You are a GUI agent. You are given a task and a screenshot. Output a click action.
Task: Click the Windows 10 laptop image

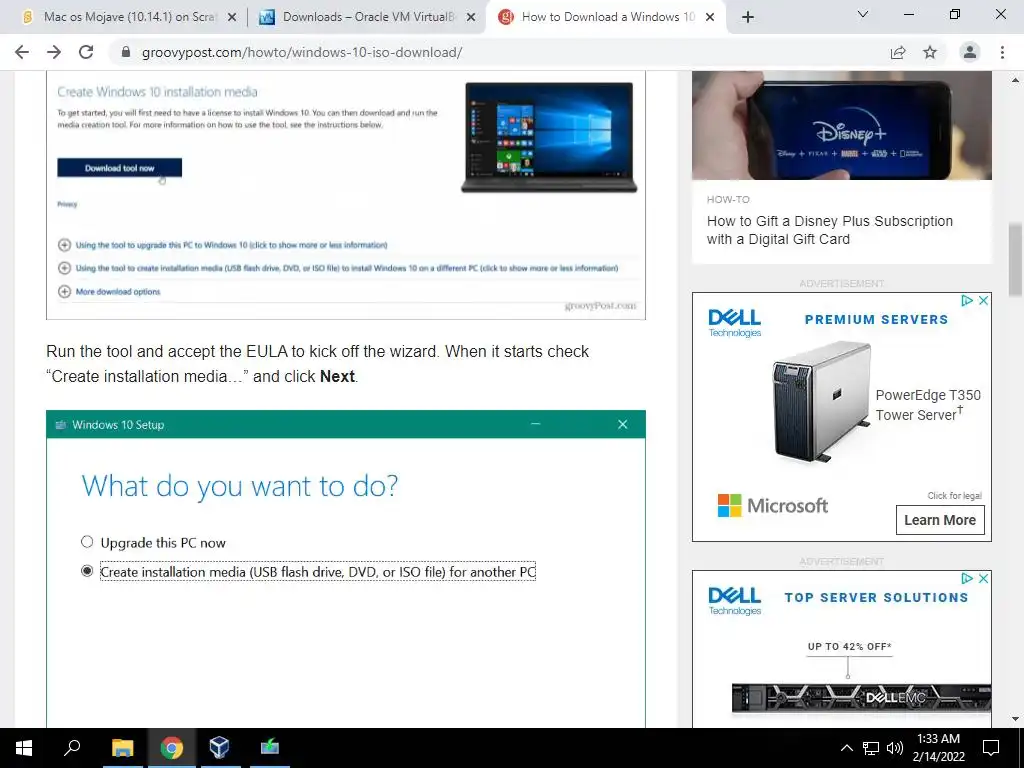[549, 137]
